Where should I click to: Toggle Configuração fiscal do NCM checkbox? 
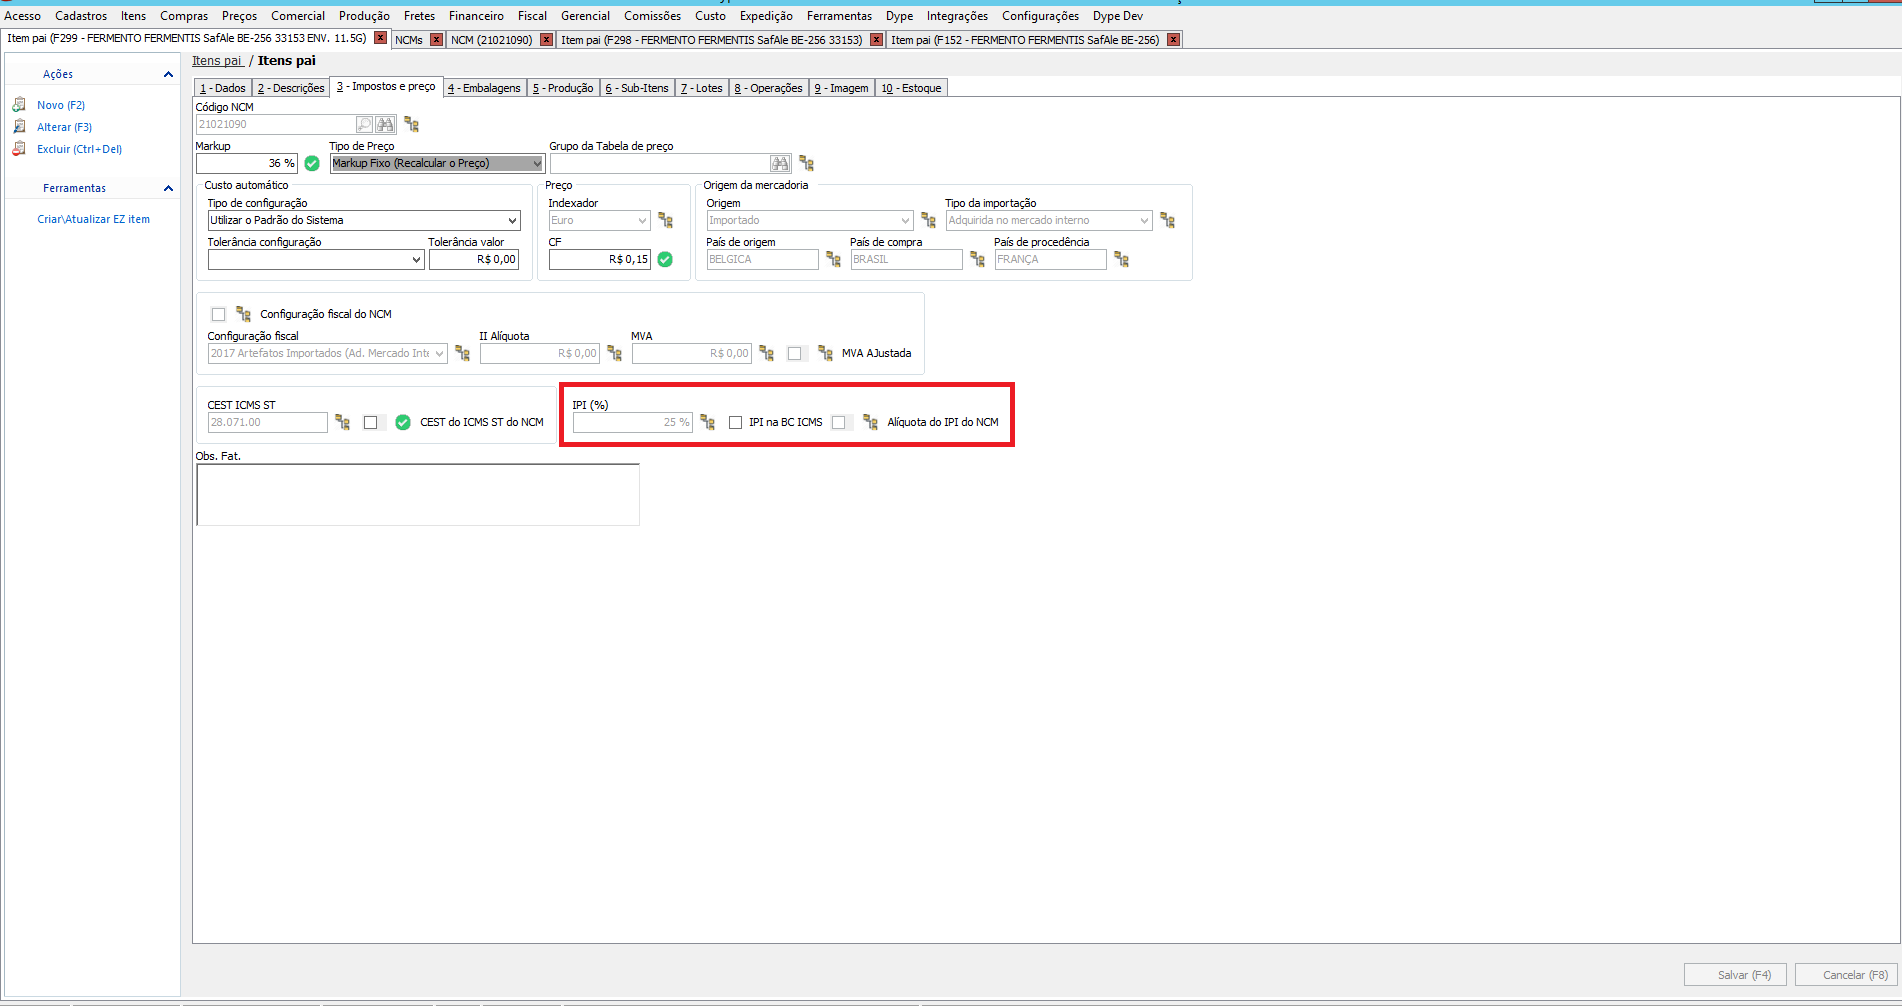(x=219, y=315)
